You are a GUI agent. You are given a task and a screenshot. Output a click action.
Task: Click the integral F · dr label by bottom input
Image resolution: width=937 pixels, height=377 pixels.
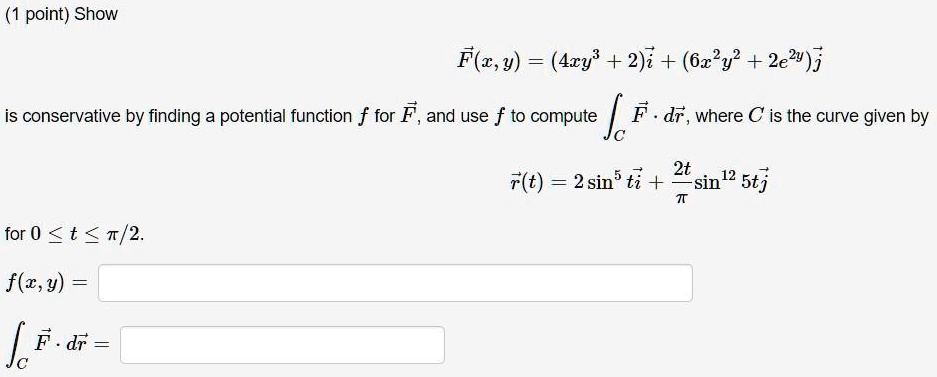pyautogui.click(x=57, y=345)
